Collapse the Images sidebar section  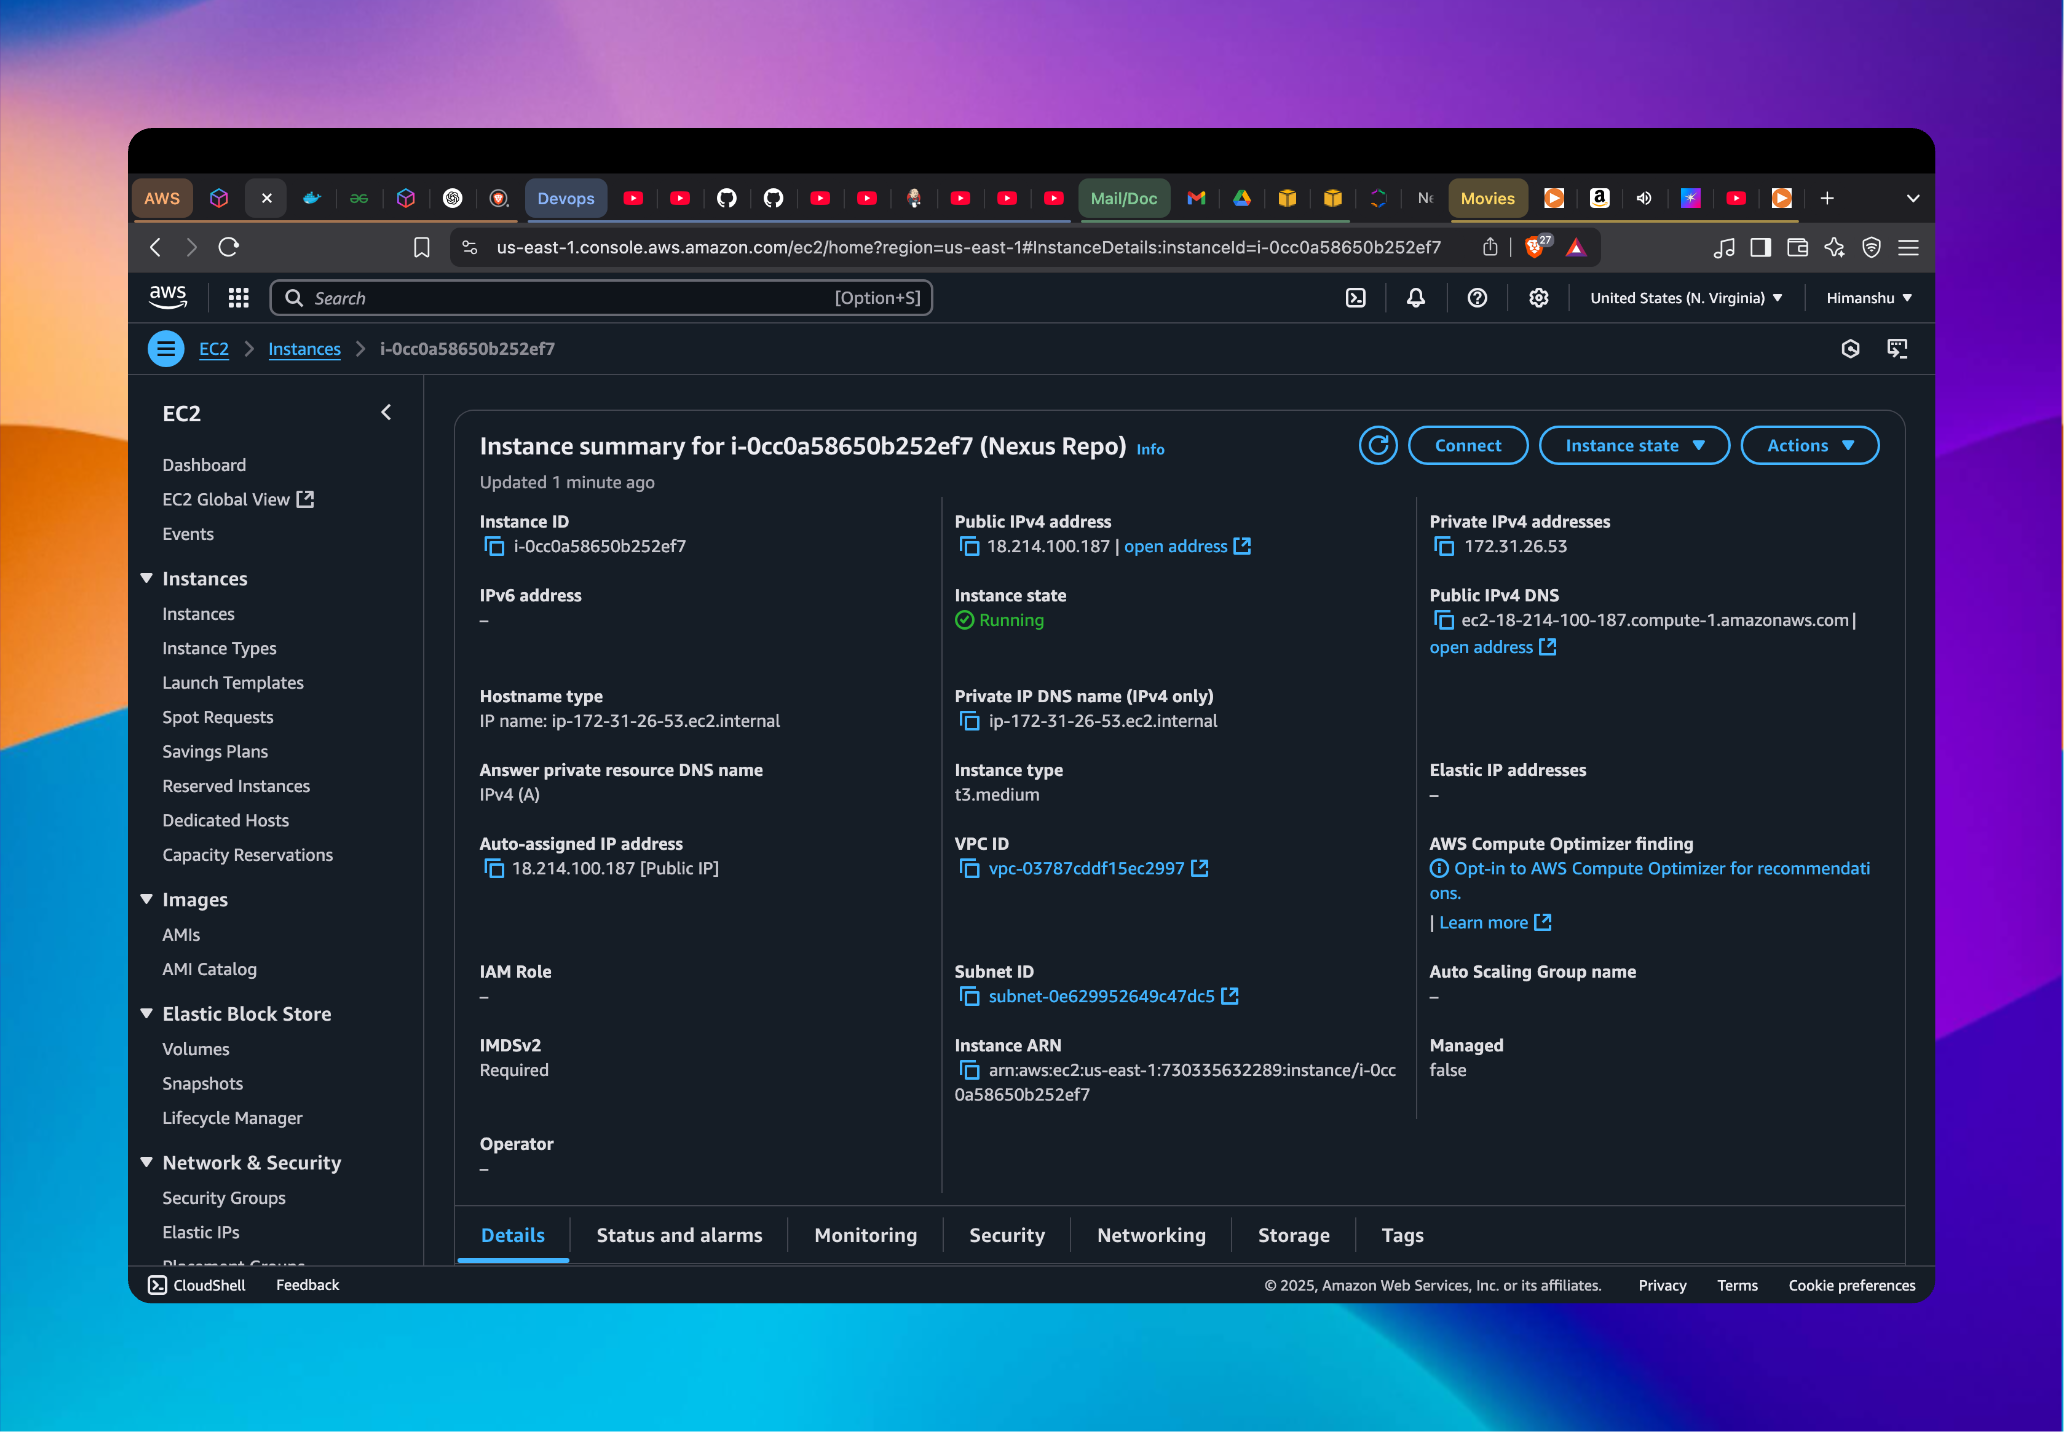pyautogui.click(x=146, y=899)
